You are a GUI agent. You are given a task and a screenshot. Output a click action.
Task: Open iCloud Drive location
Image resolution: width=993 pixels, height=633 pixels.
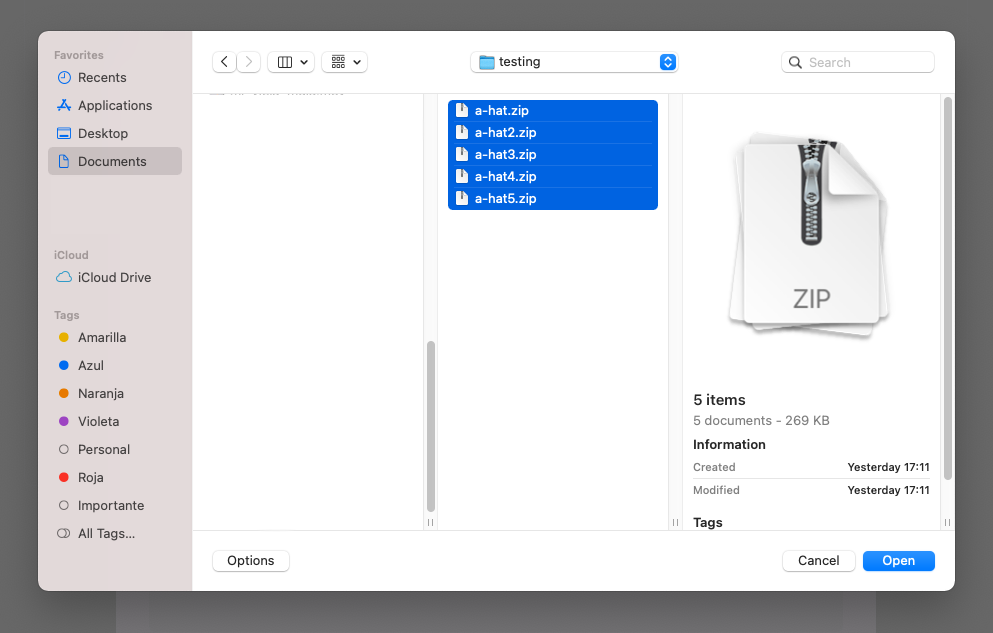(x=114, y=277)
